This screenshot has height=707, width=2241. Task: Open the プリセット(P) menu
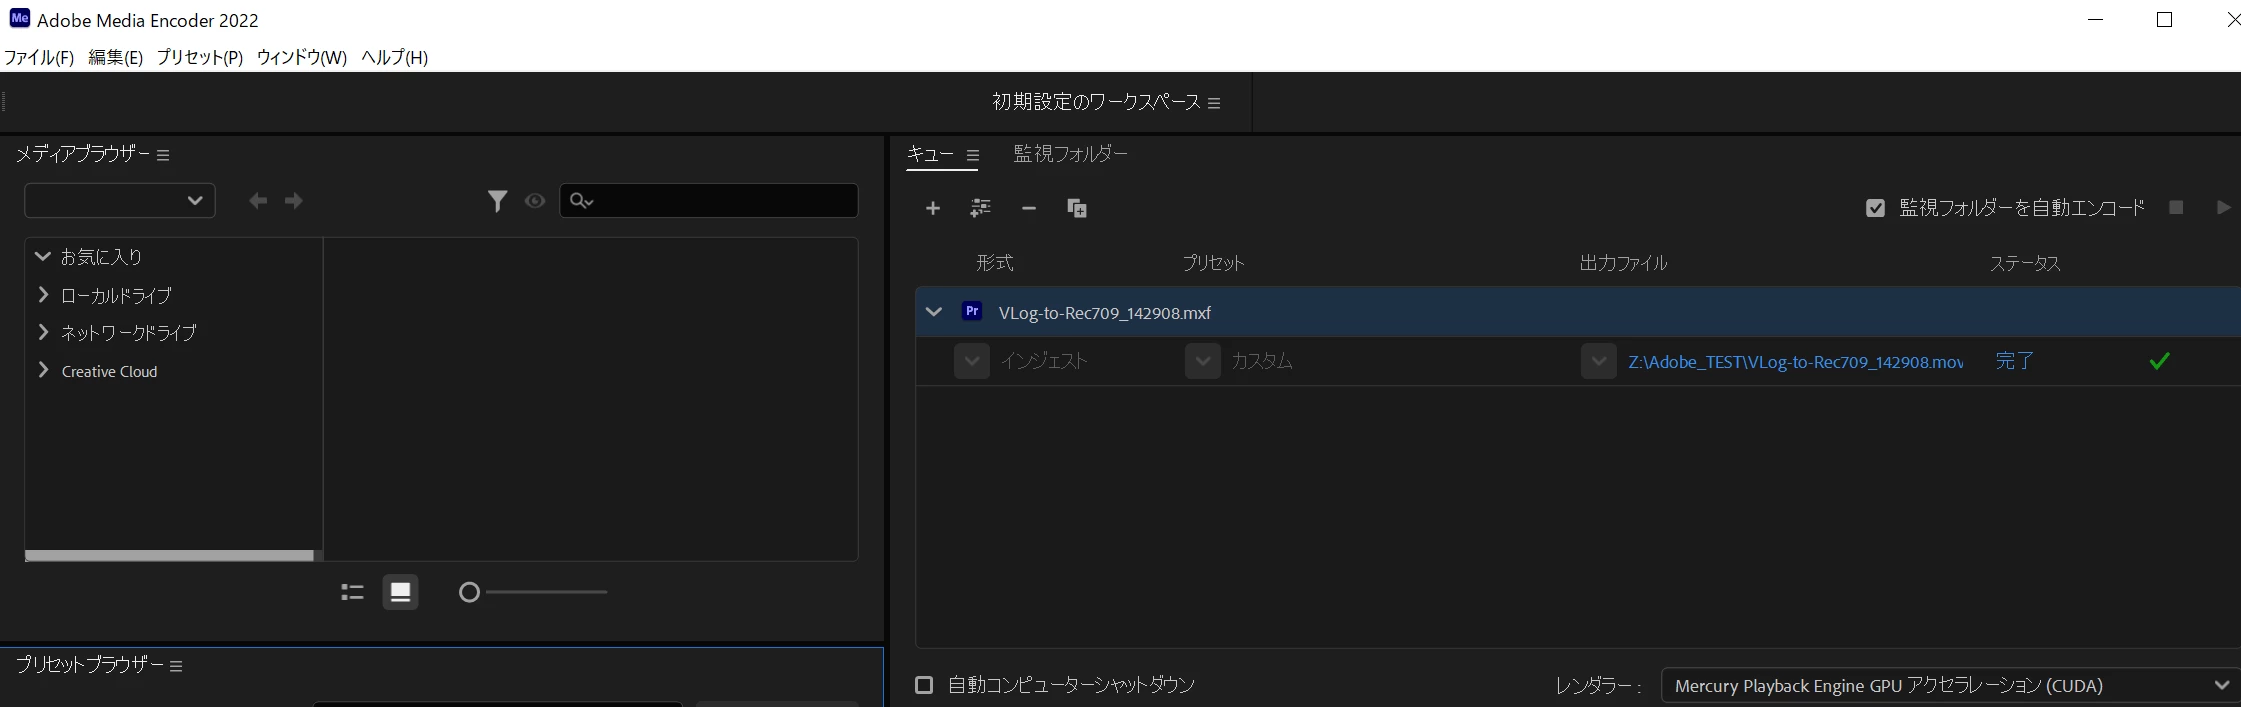point(200,57)
